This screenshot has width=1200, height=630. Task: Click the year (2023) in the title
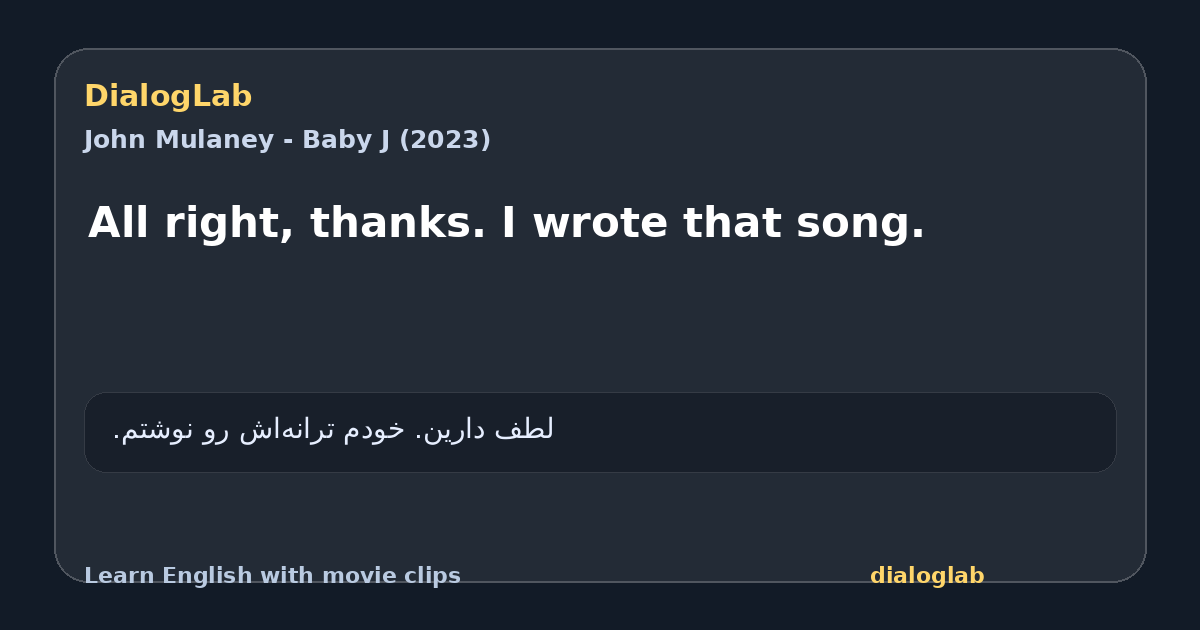pos(445,140)
